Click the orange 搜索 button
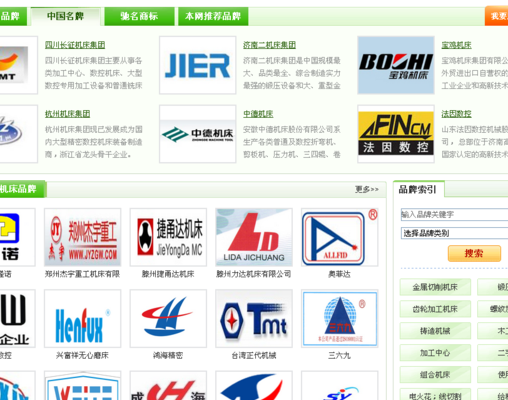This screenshot has height=400, width=508. click(x=474, y=254)
